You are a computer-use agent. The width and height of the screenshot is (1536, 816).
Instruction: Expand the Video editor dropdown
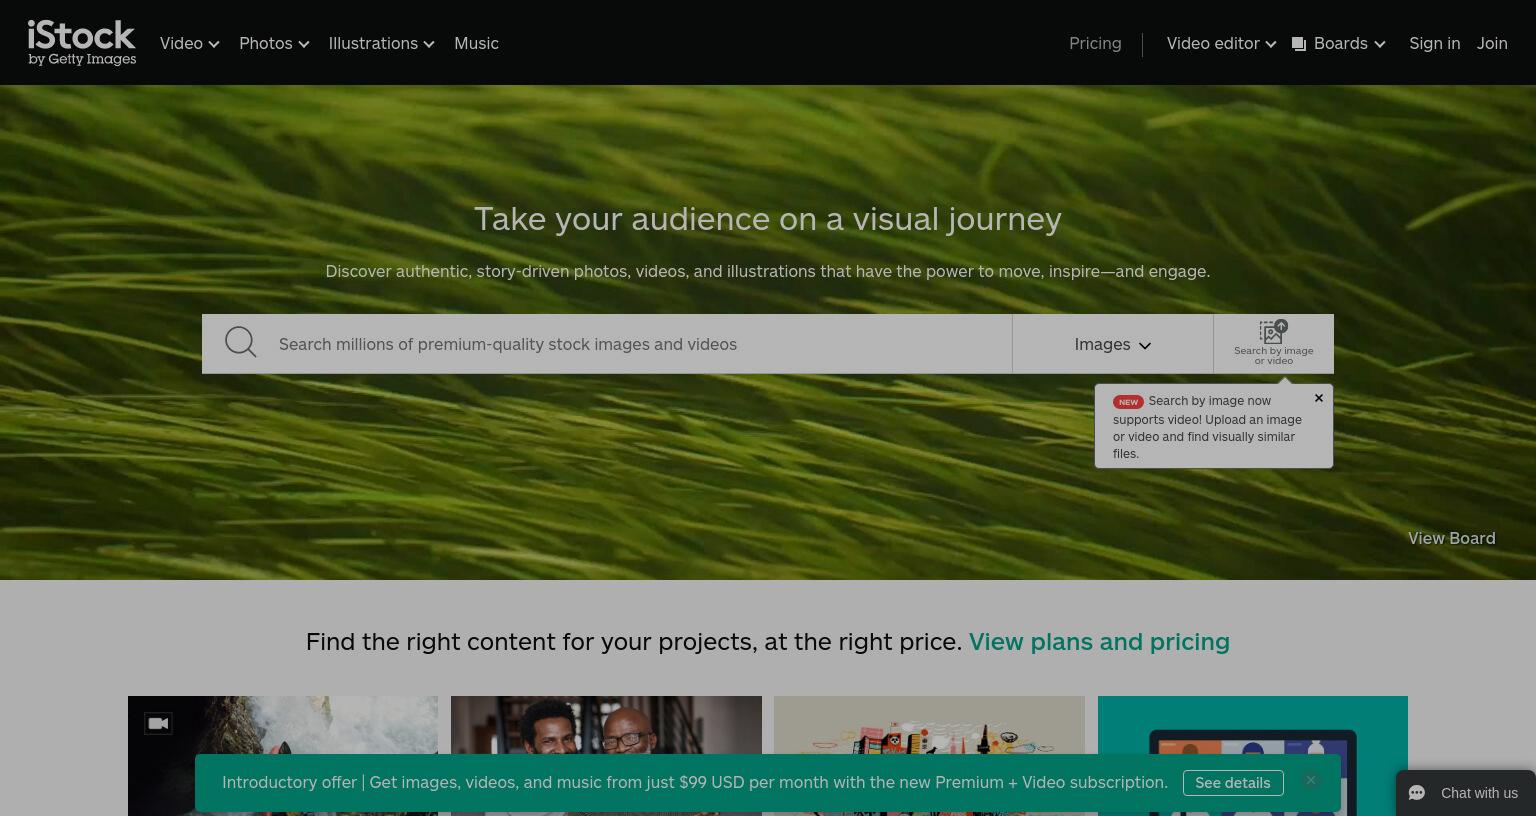pos(1221,43)
